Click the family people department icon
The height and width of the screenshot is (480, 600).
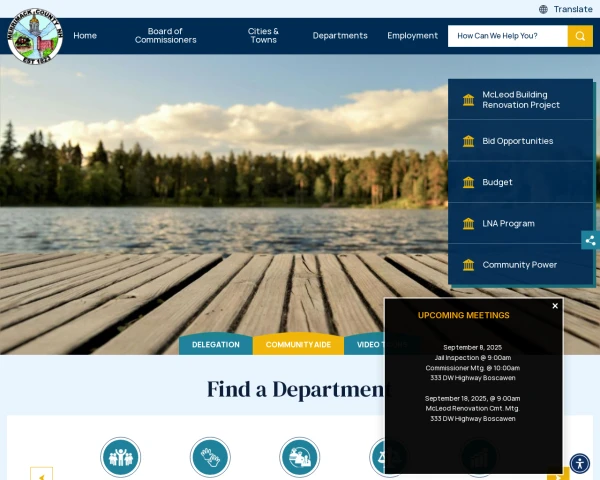pos(121,457)
